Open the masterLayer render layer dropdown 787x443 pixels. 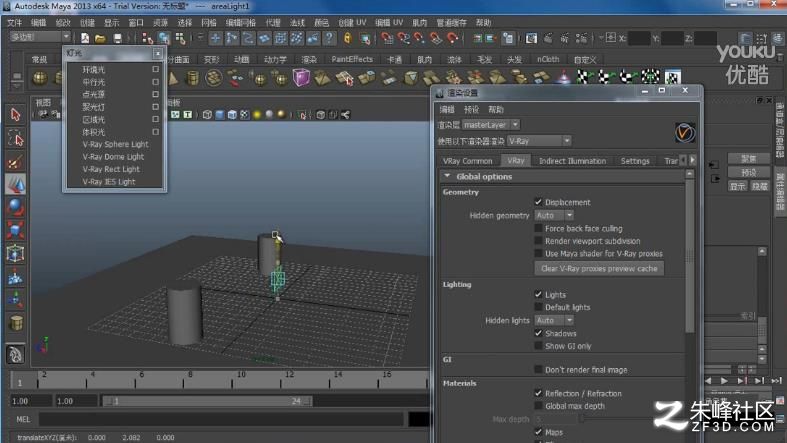tap(491, 124)
